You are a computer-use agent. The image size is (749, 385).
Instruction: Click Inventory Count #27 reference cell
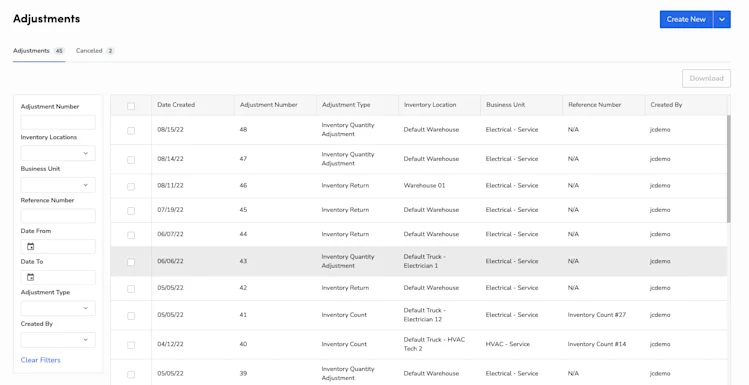coord(597,315)
